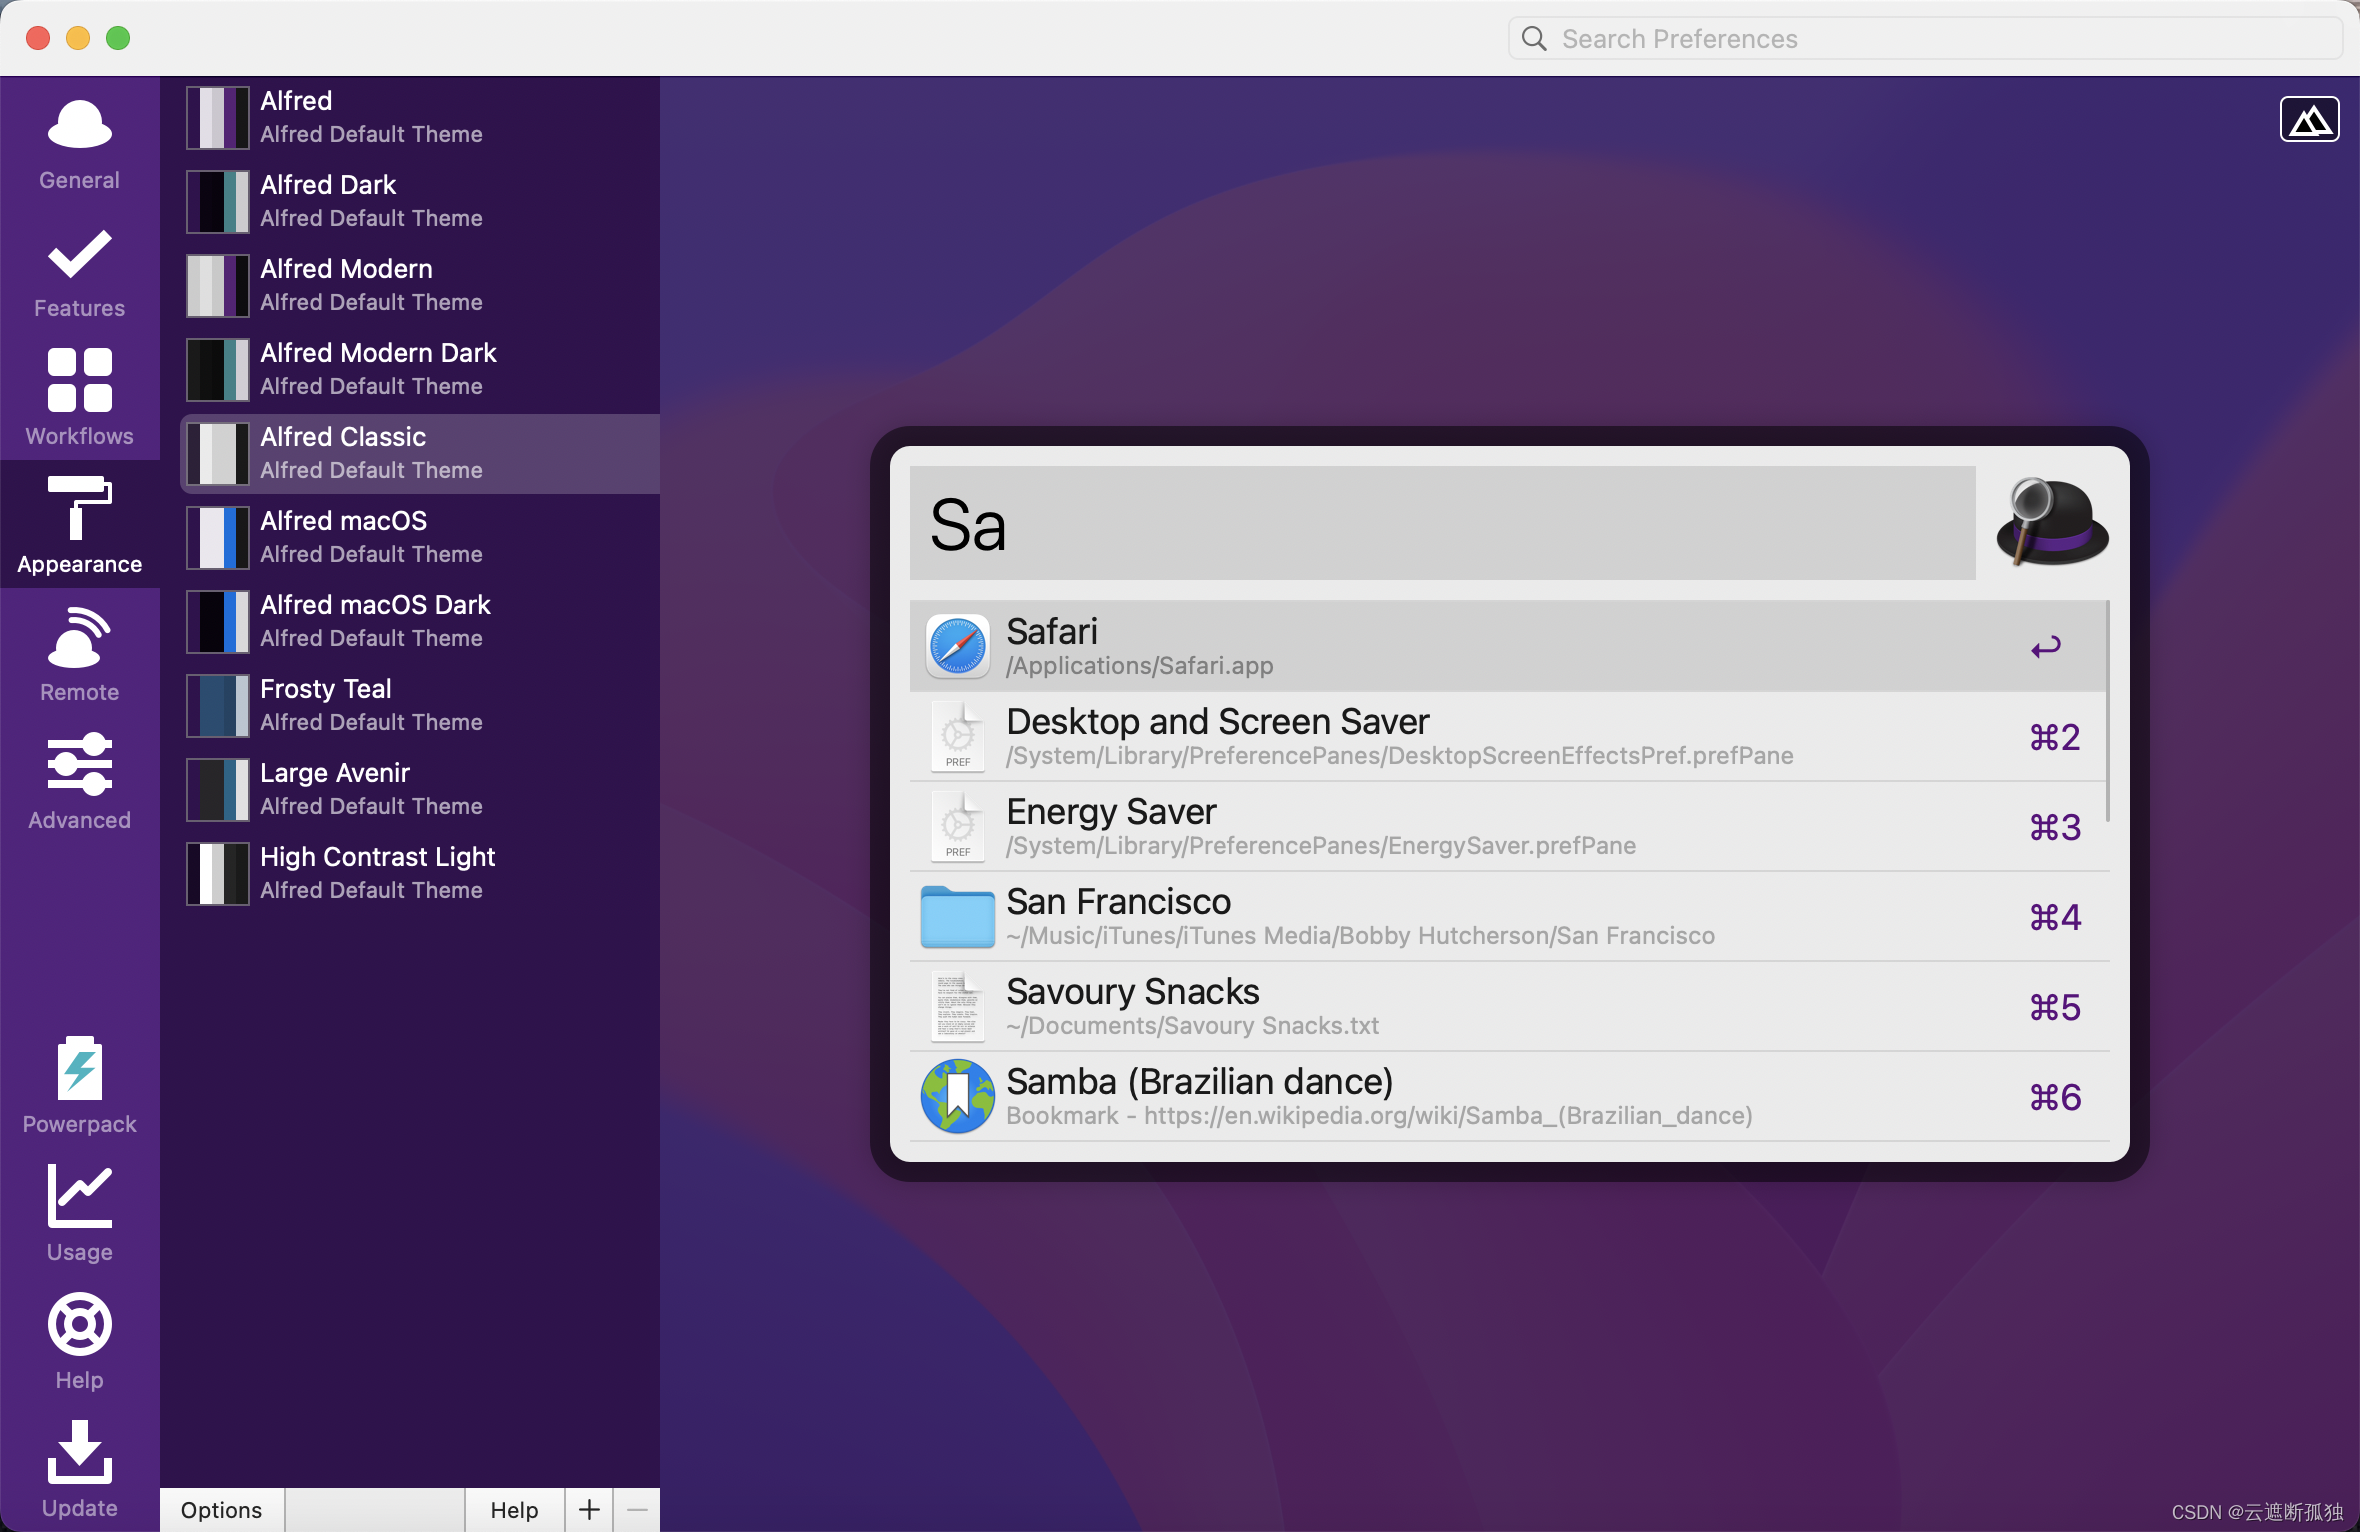The image size is (2360, 1532).
Task: Click the San Francisco result title
Action: click(x=1118, y=901)
